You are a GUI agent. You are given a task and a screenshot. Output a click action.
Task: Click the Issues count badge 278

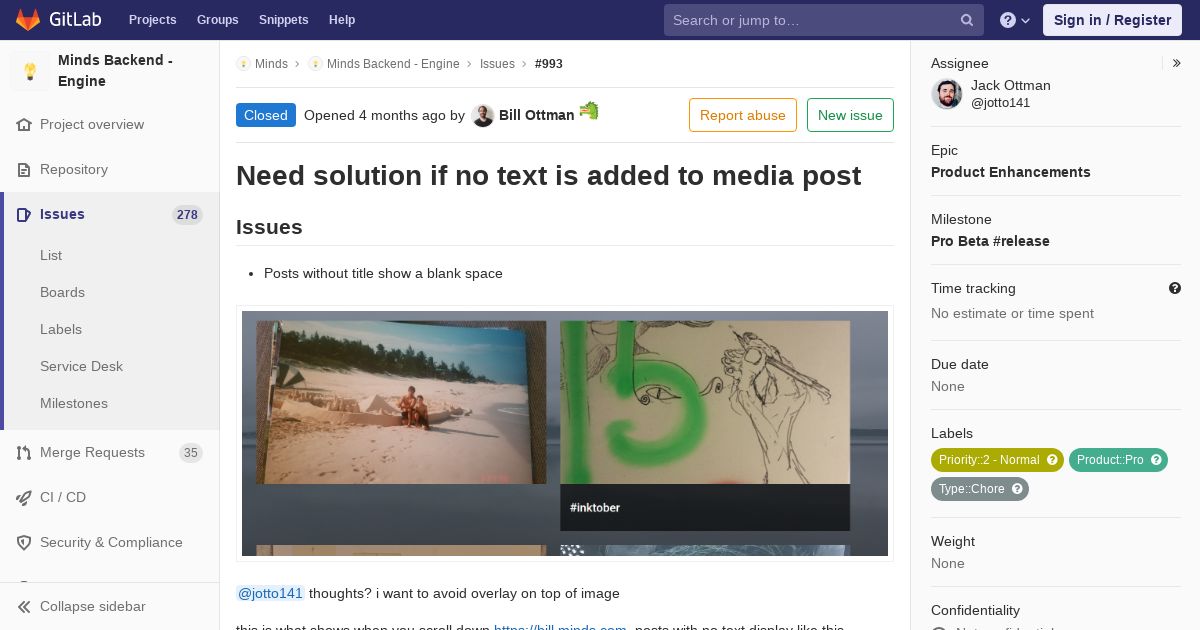(x=187, y=215)
